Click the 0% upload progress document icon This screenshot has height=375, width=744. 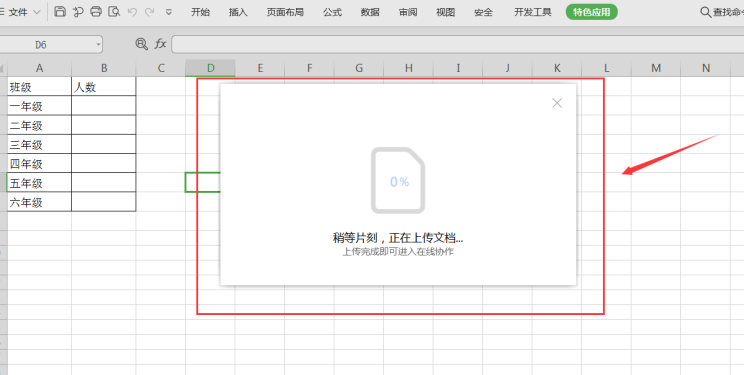(398, 181)
